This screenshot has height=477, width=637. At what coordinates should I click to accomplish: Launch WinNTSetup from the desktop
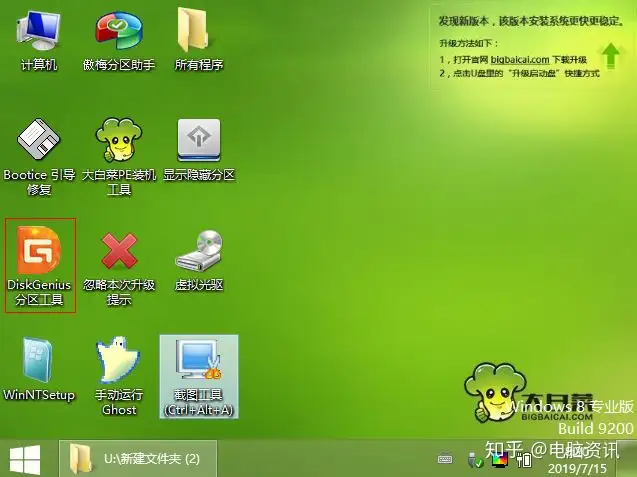coord(39,369)
